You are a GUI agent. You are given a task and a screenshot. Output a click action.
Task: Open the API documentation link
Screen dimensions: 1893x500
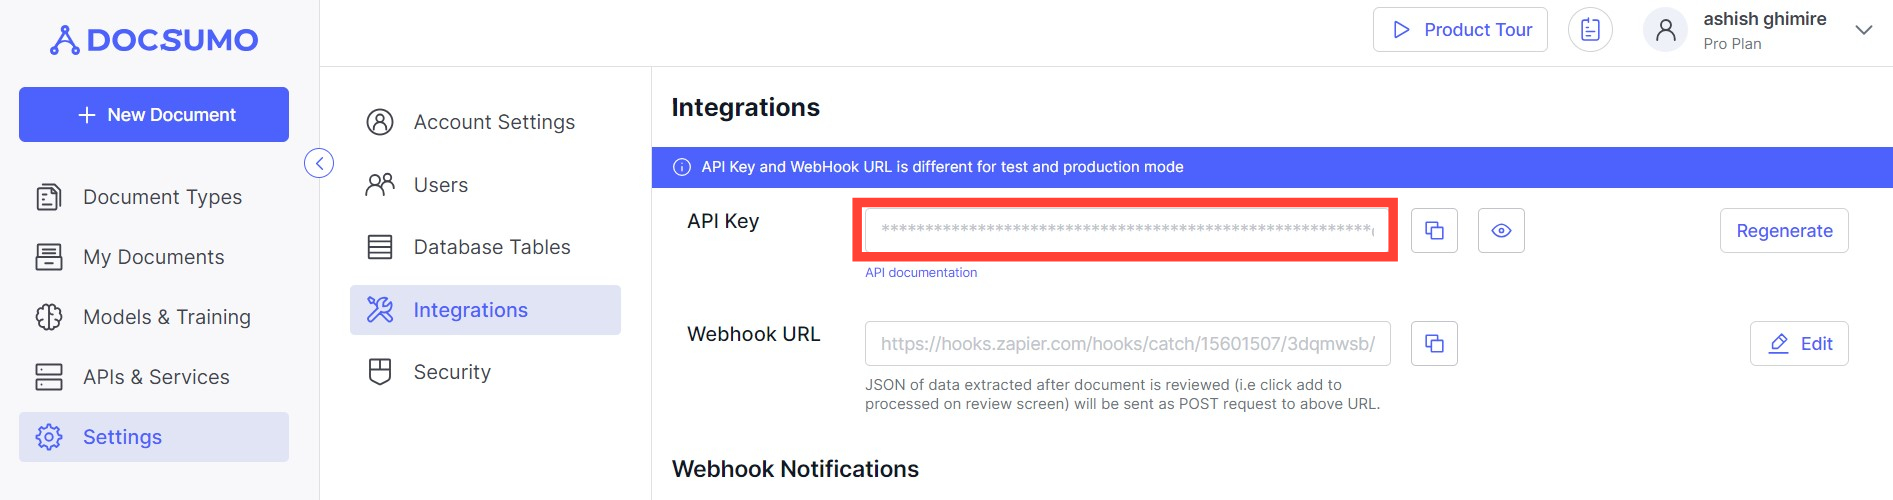tap(921, 273)
